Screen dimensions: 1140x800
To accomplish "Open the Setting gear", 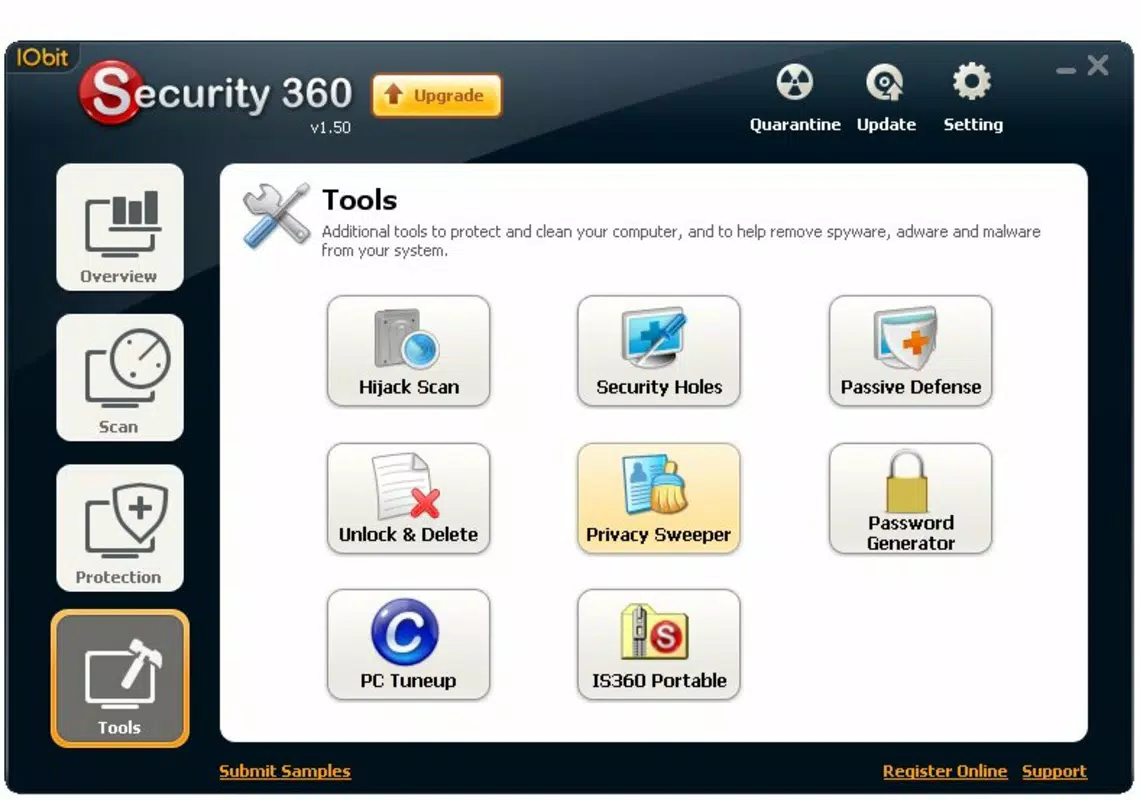I will pyautogui.click(x=973, y=98).
